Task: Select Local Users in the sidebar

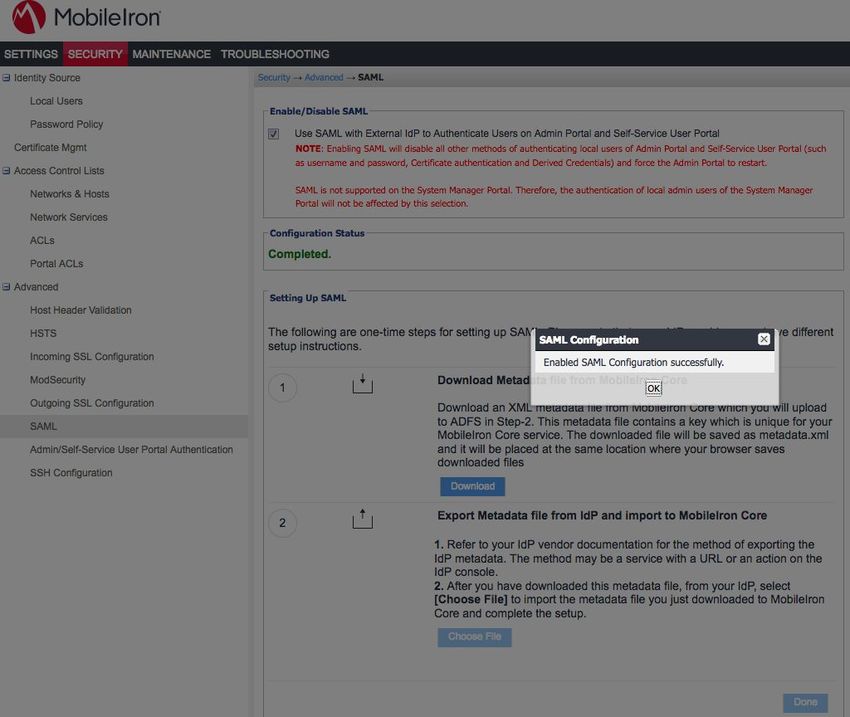Action: pyautogui.click(x=56, y=101)
